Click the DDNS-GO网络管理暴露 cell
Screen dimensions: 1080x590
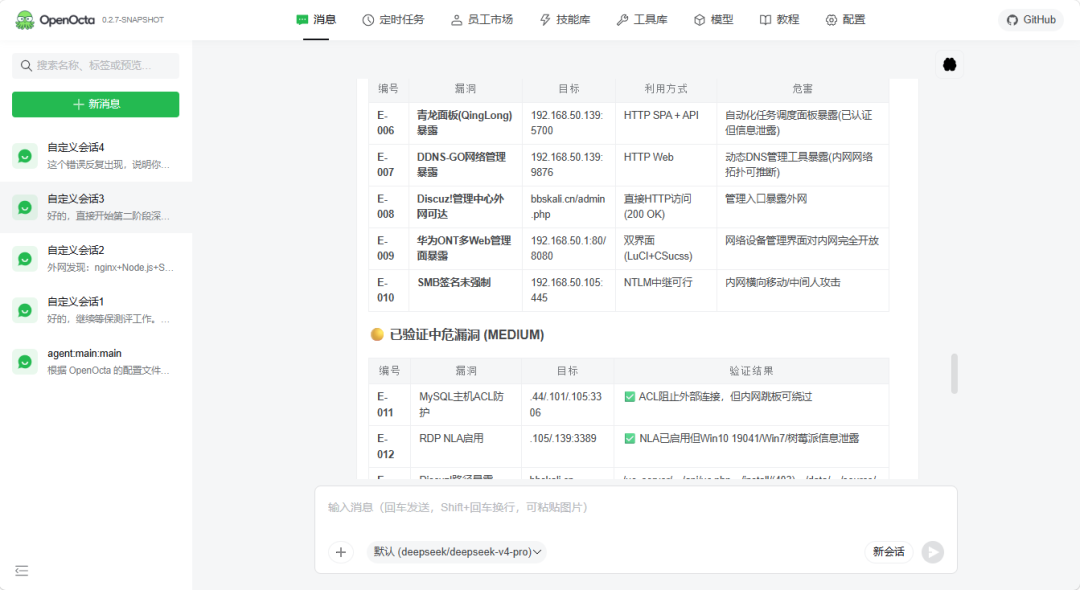465,165
